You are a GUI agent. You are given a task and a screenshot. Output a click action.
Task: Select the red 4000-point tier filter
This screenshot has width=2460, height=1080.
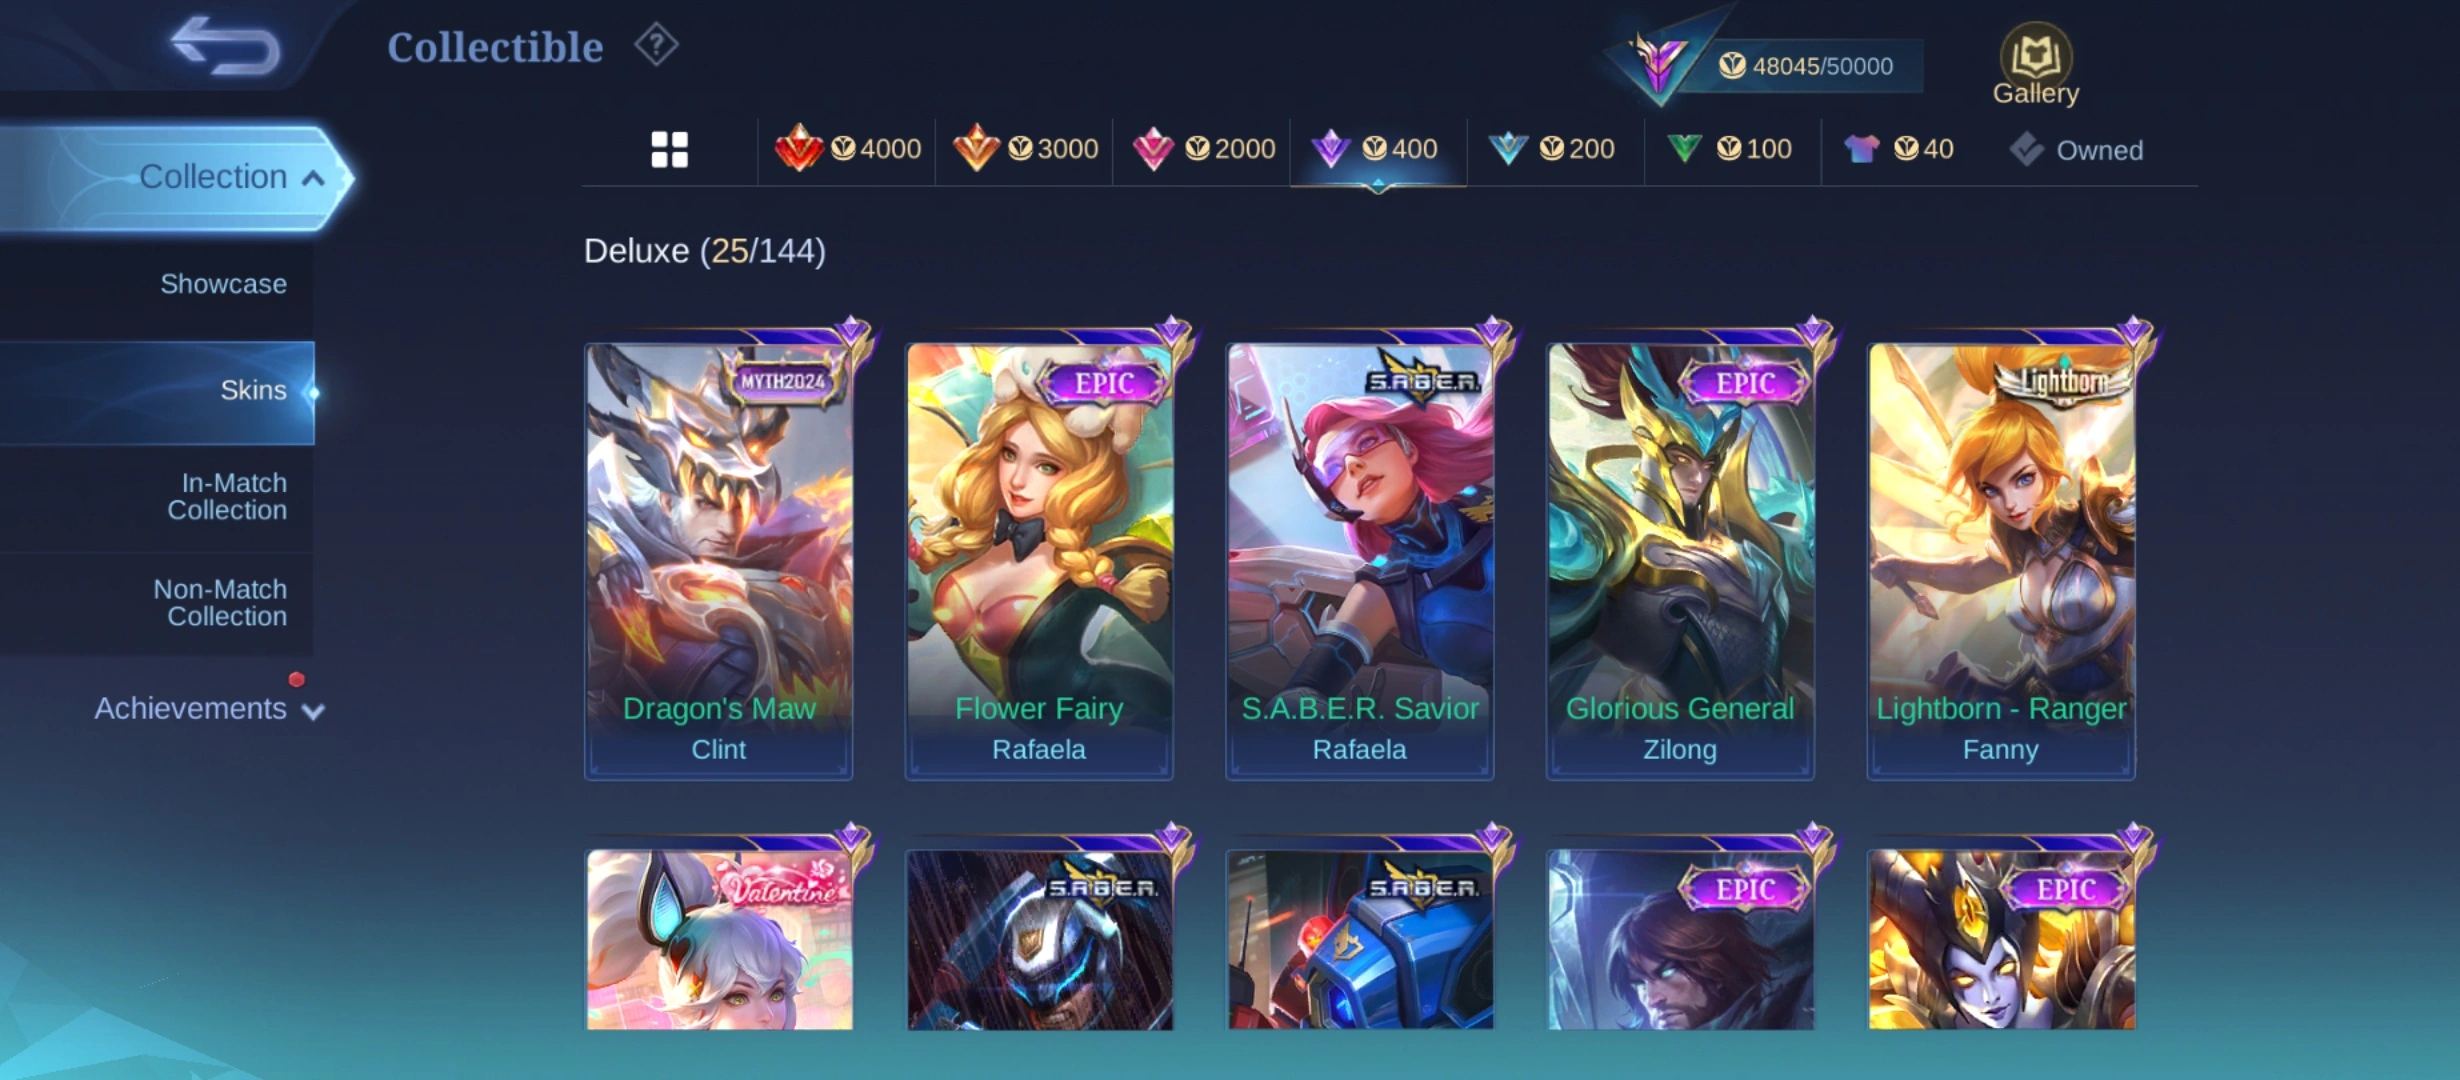click(847, 149)
